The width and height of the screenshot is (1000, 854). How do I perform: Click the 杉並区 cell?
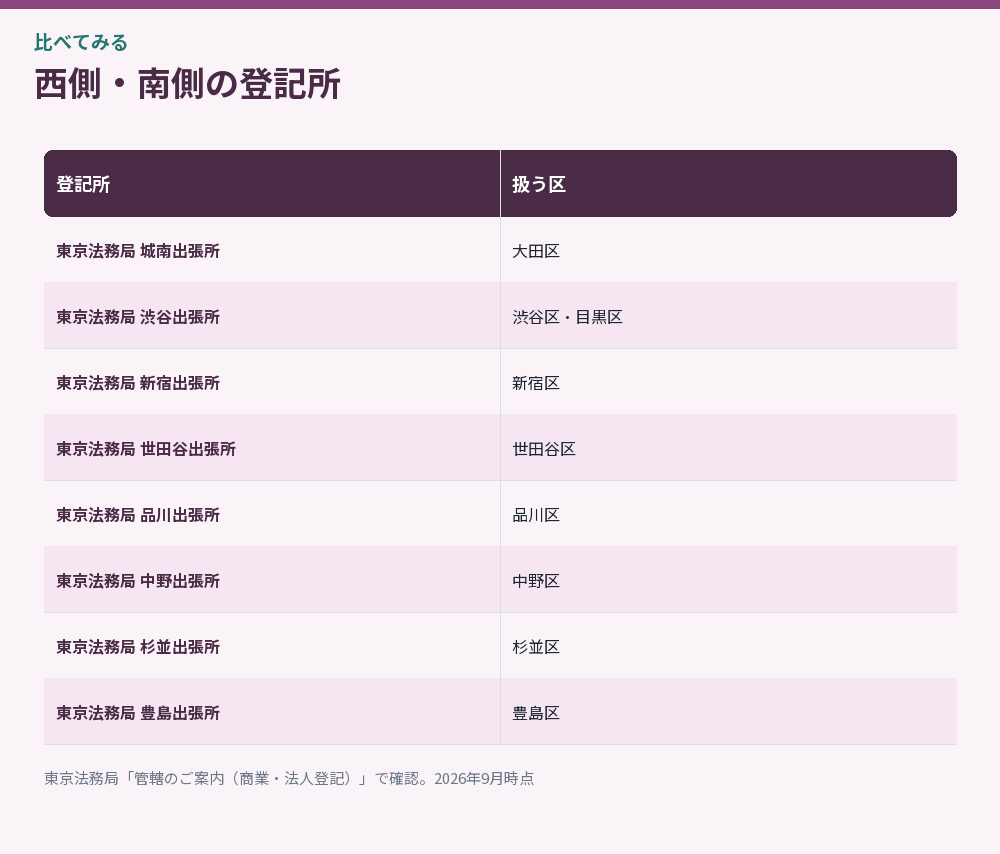point(729,646)
